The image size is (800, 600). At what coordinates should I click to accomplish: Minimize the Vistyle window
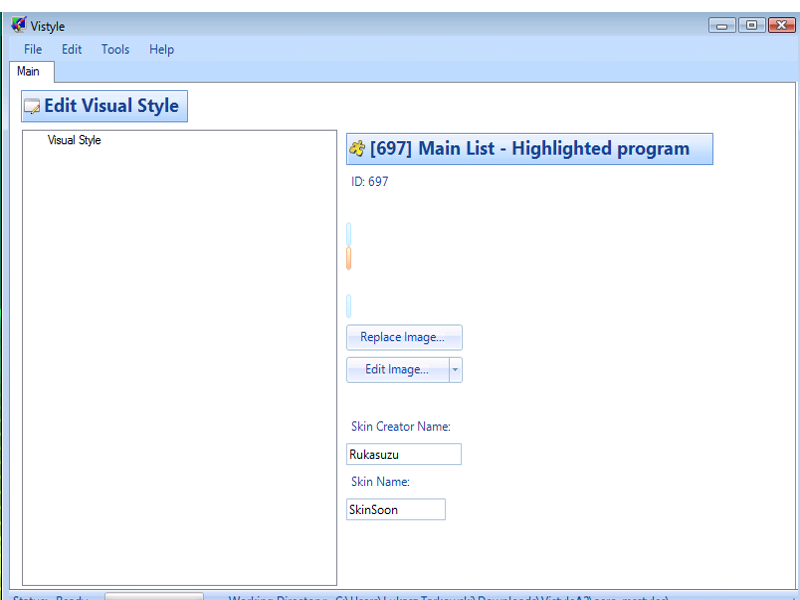coord(721,25)
